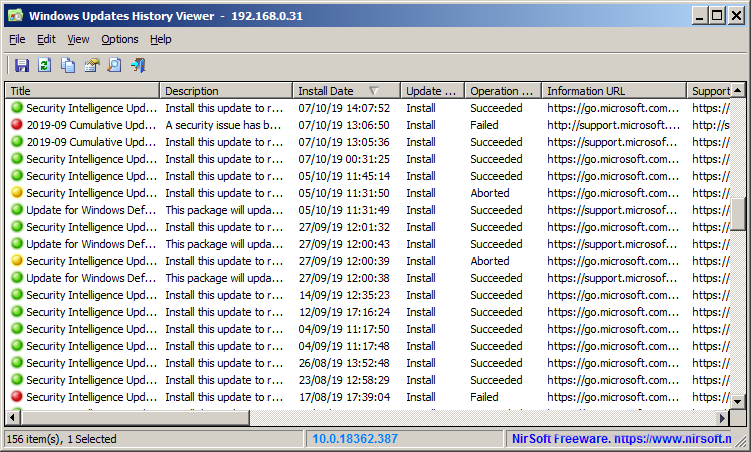This screenshot has height=452, width=751.
Task: Click the Exit door icon in toolbar
Action: (x=138, y=66)
